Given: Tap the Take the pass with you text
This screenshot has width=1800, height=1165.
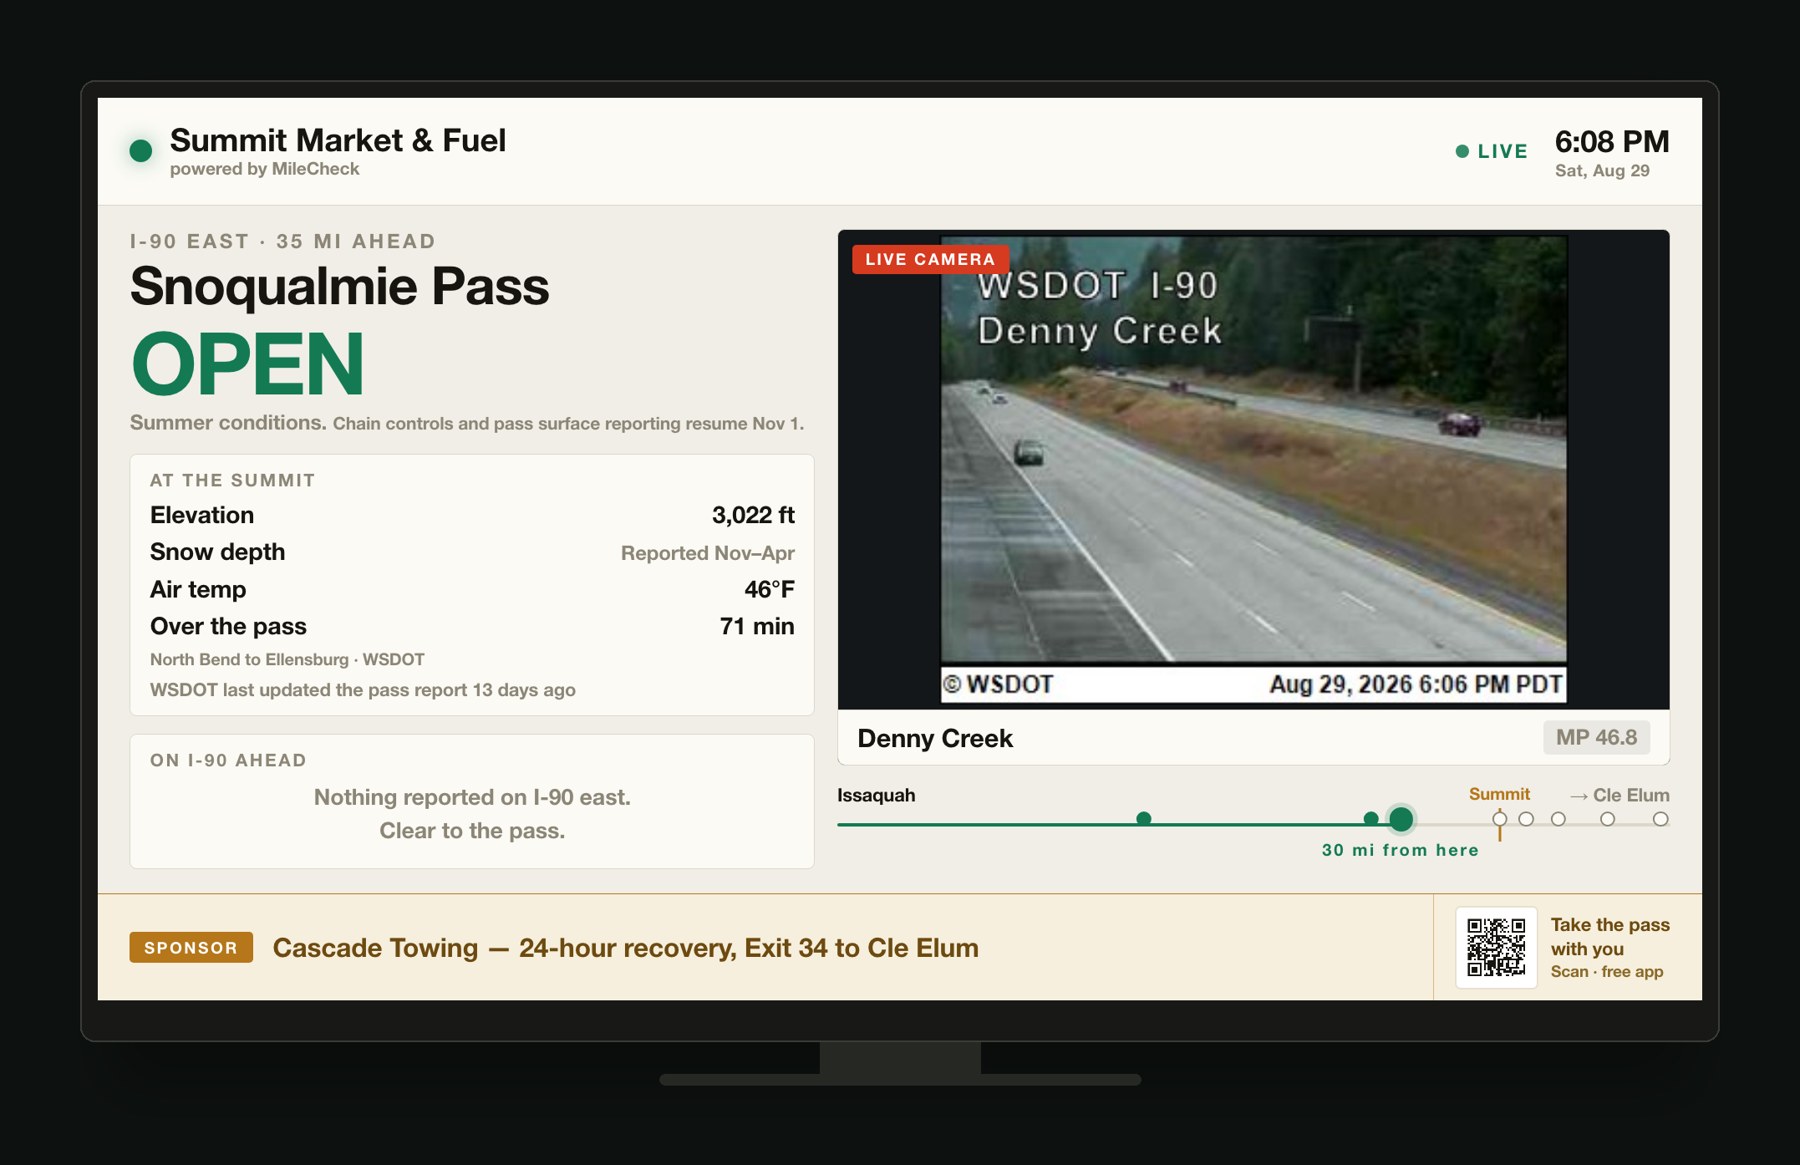Looking at the screenshot, I should (1610, 937).
